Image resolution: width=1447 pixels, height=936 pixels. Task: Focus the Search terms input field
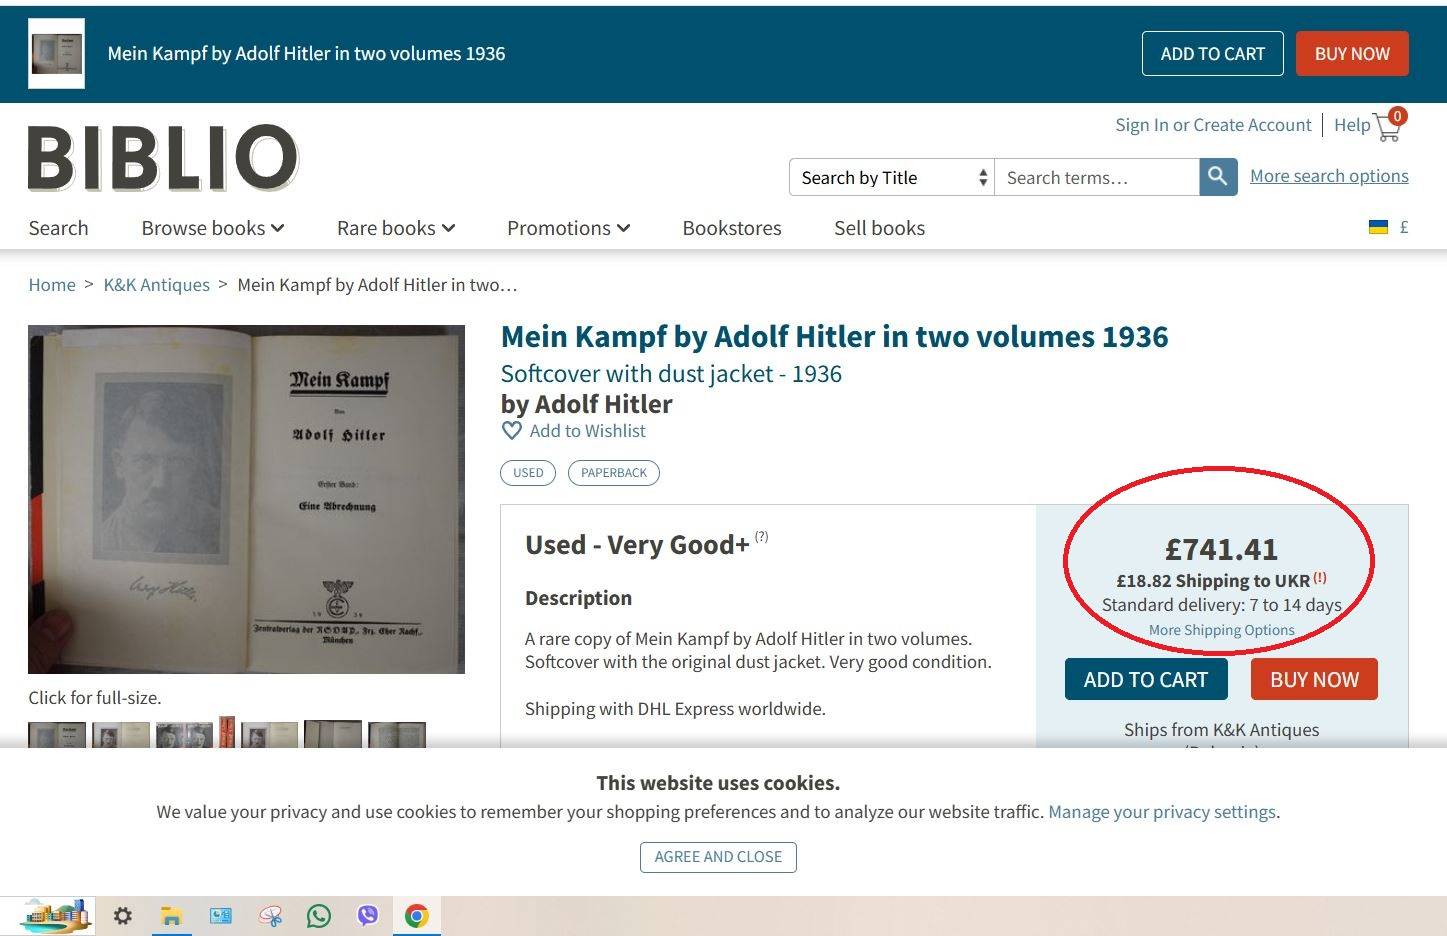pos(1097,177)
